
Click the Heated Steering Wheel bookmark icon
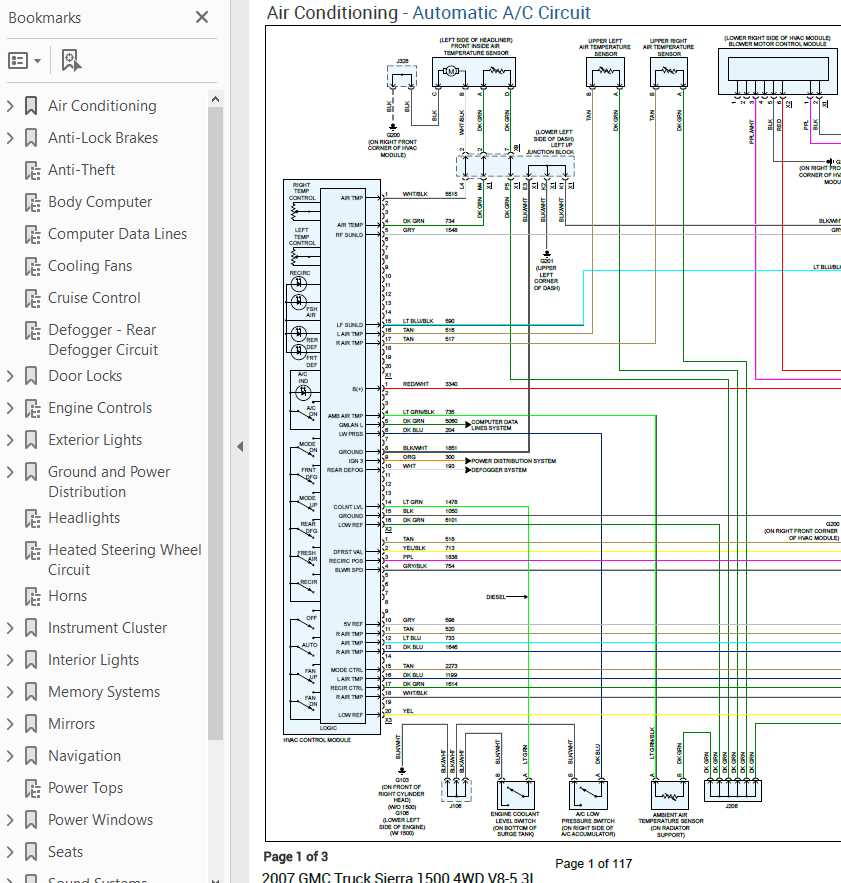(32, 550)
